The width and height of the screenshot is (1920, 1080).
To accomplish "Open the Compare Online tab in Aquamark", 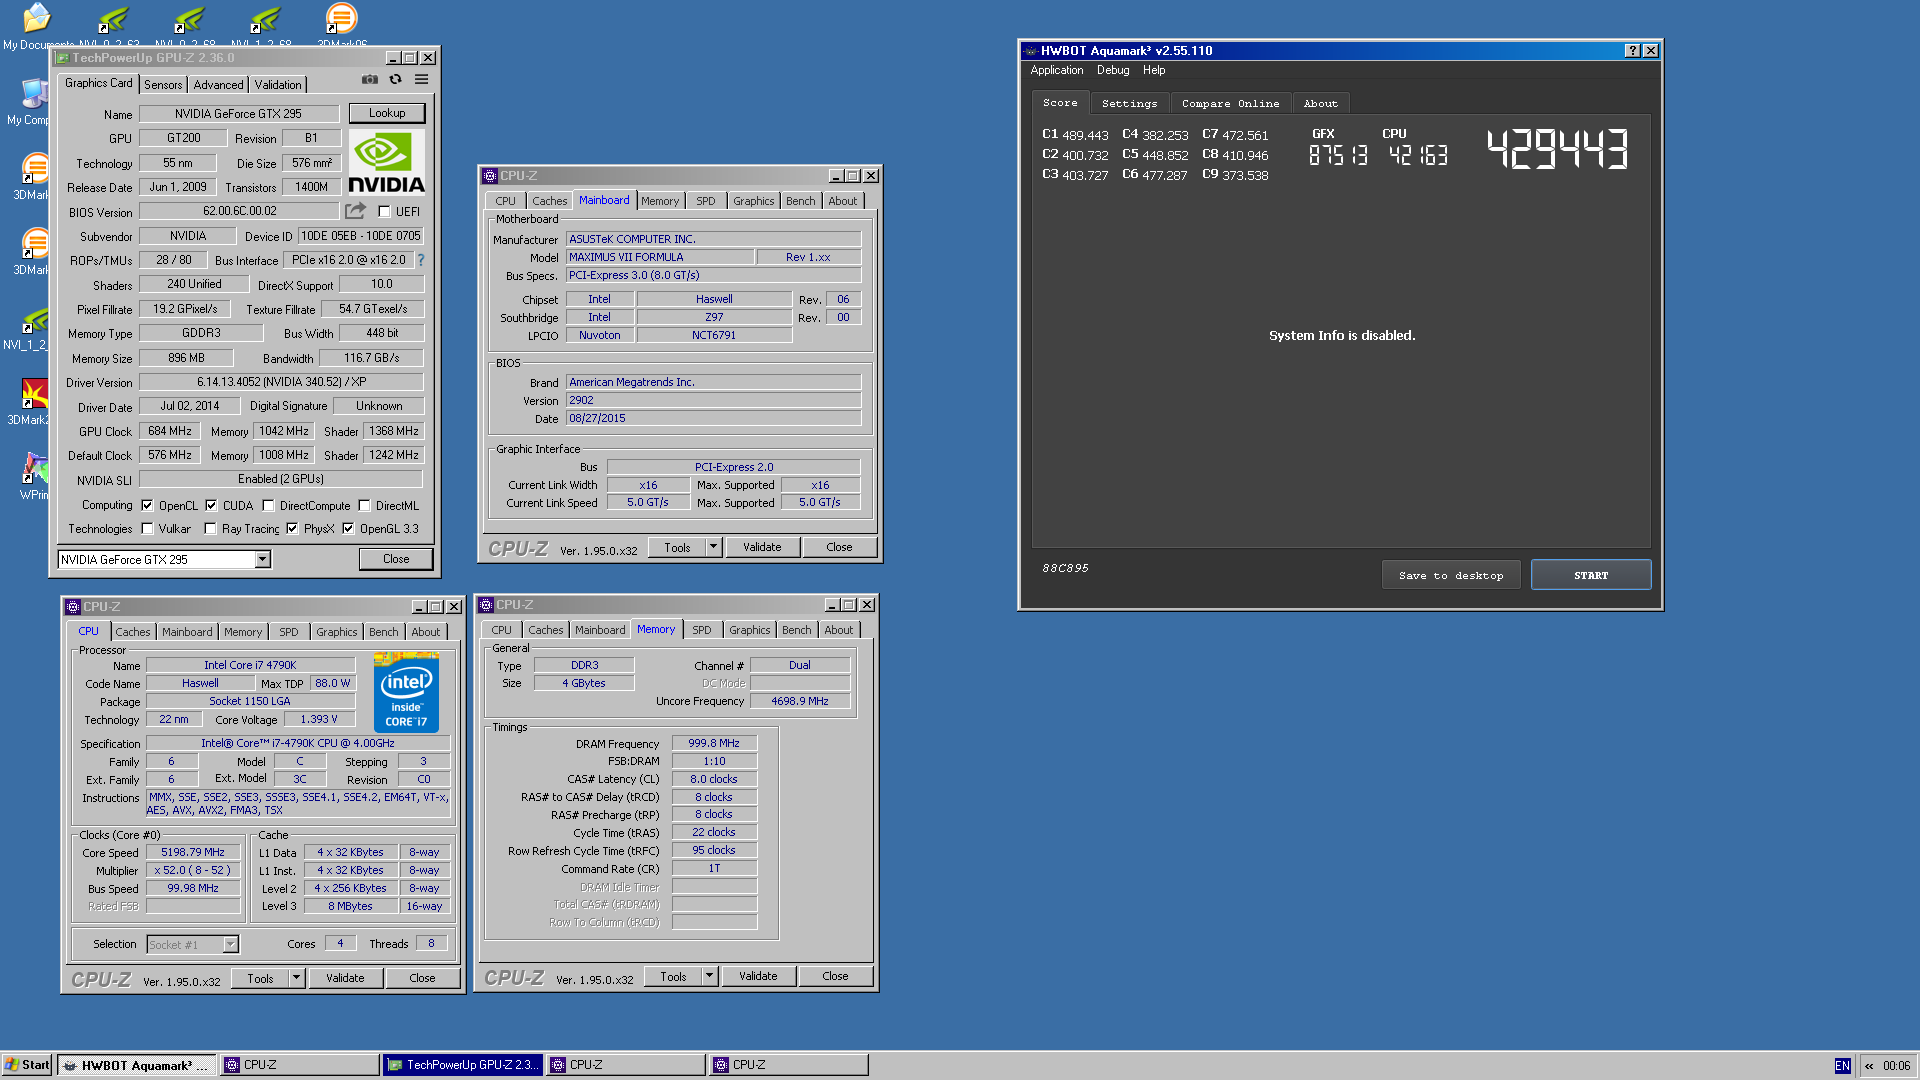I will coord(1230,103).
